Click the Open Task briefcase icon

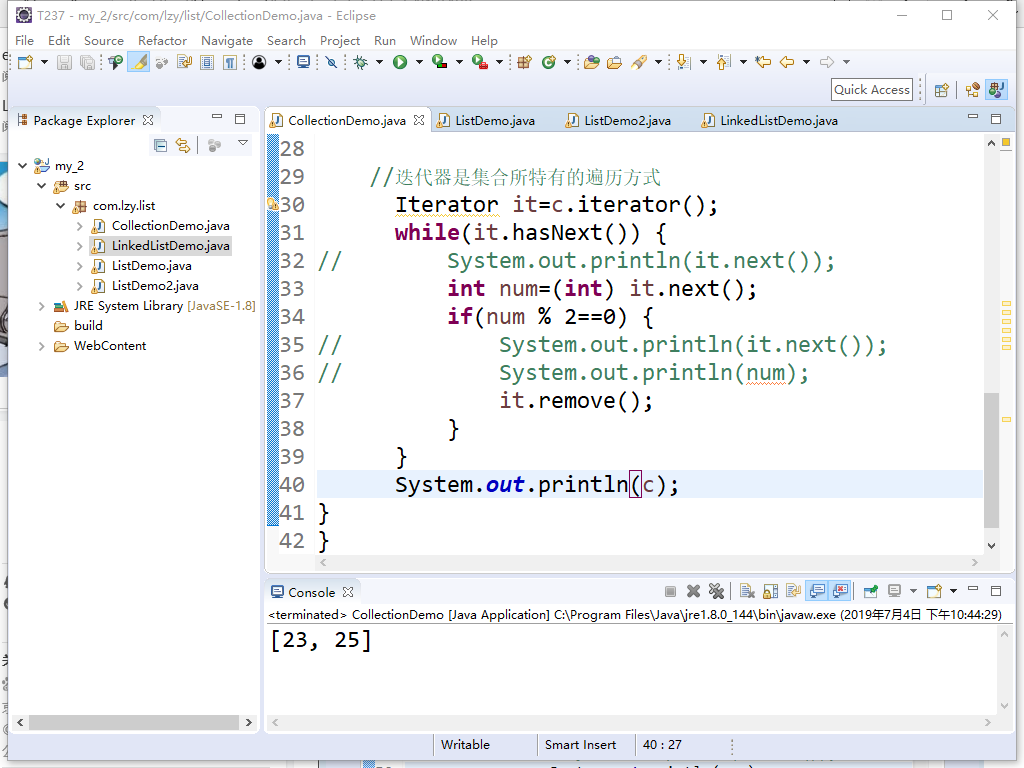tap(615, 62)
